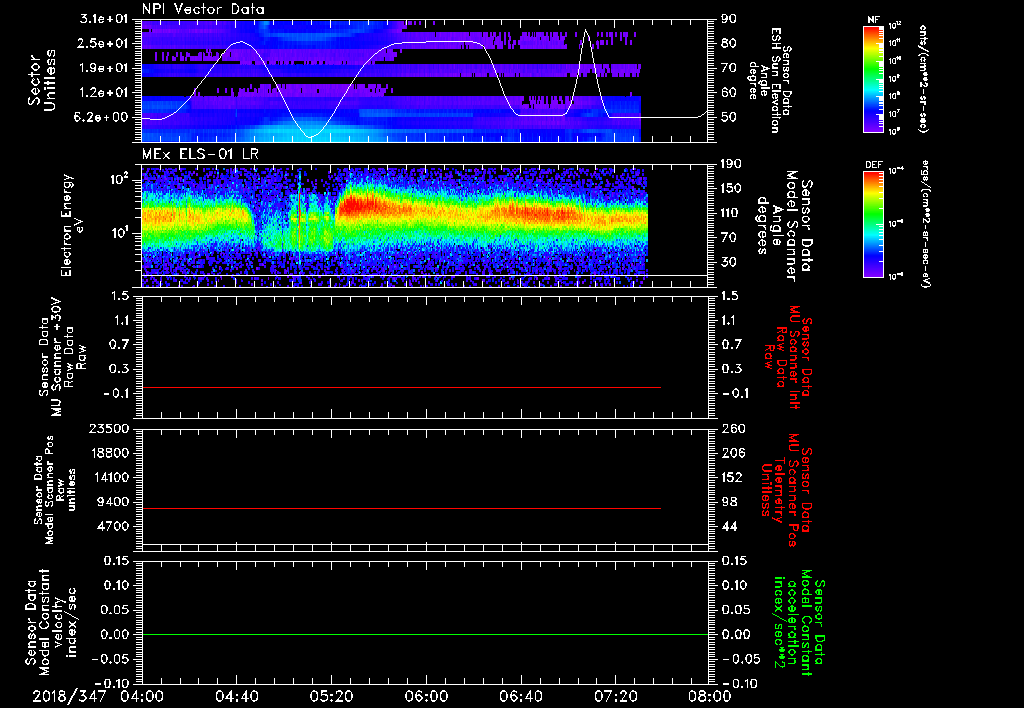Click the 10¹² tick on NF color bar
The width and height of the screenshot is (1024, 708).
click(895, 26)
